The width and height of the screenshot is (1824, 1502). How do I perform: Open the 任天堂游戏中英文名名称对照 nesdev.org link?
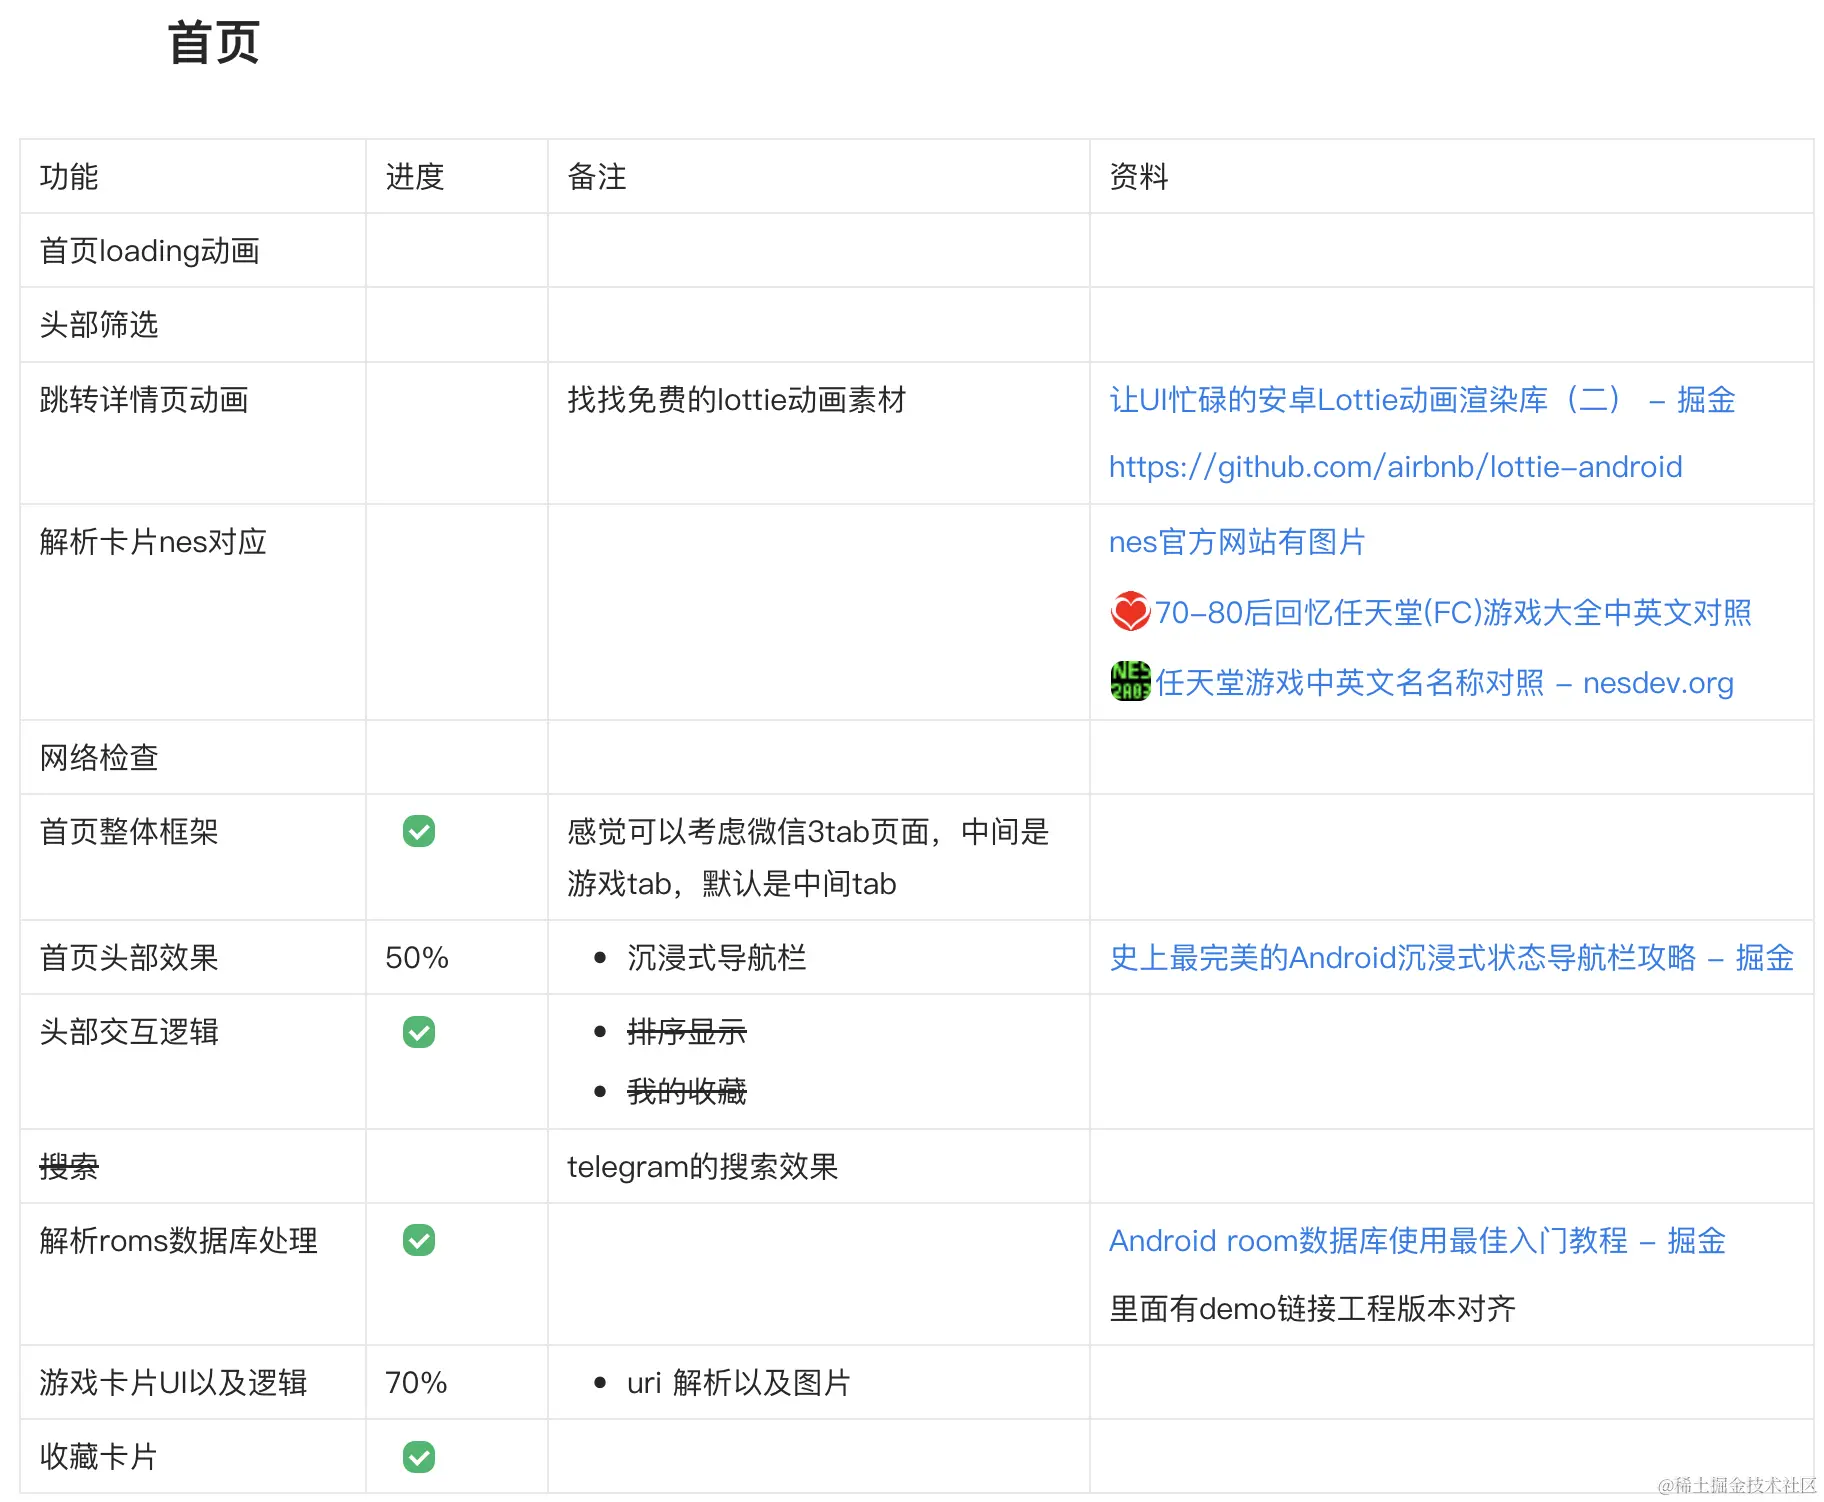[x=1444, y=683]
